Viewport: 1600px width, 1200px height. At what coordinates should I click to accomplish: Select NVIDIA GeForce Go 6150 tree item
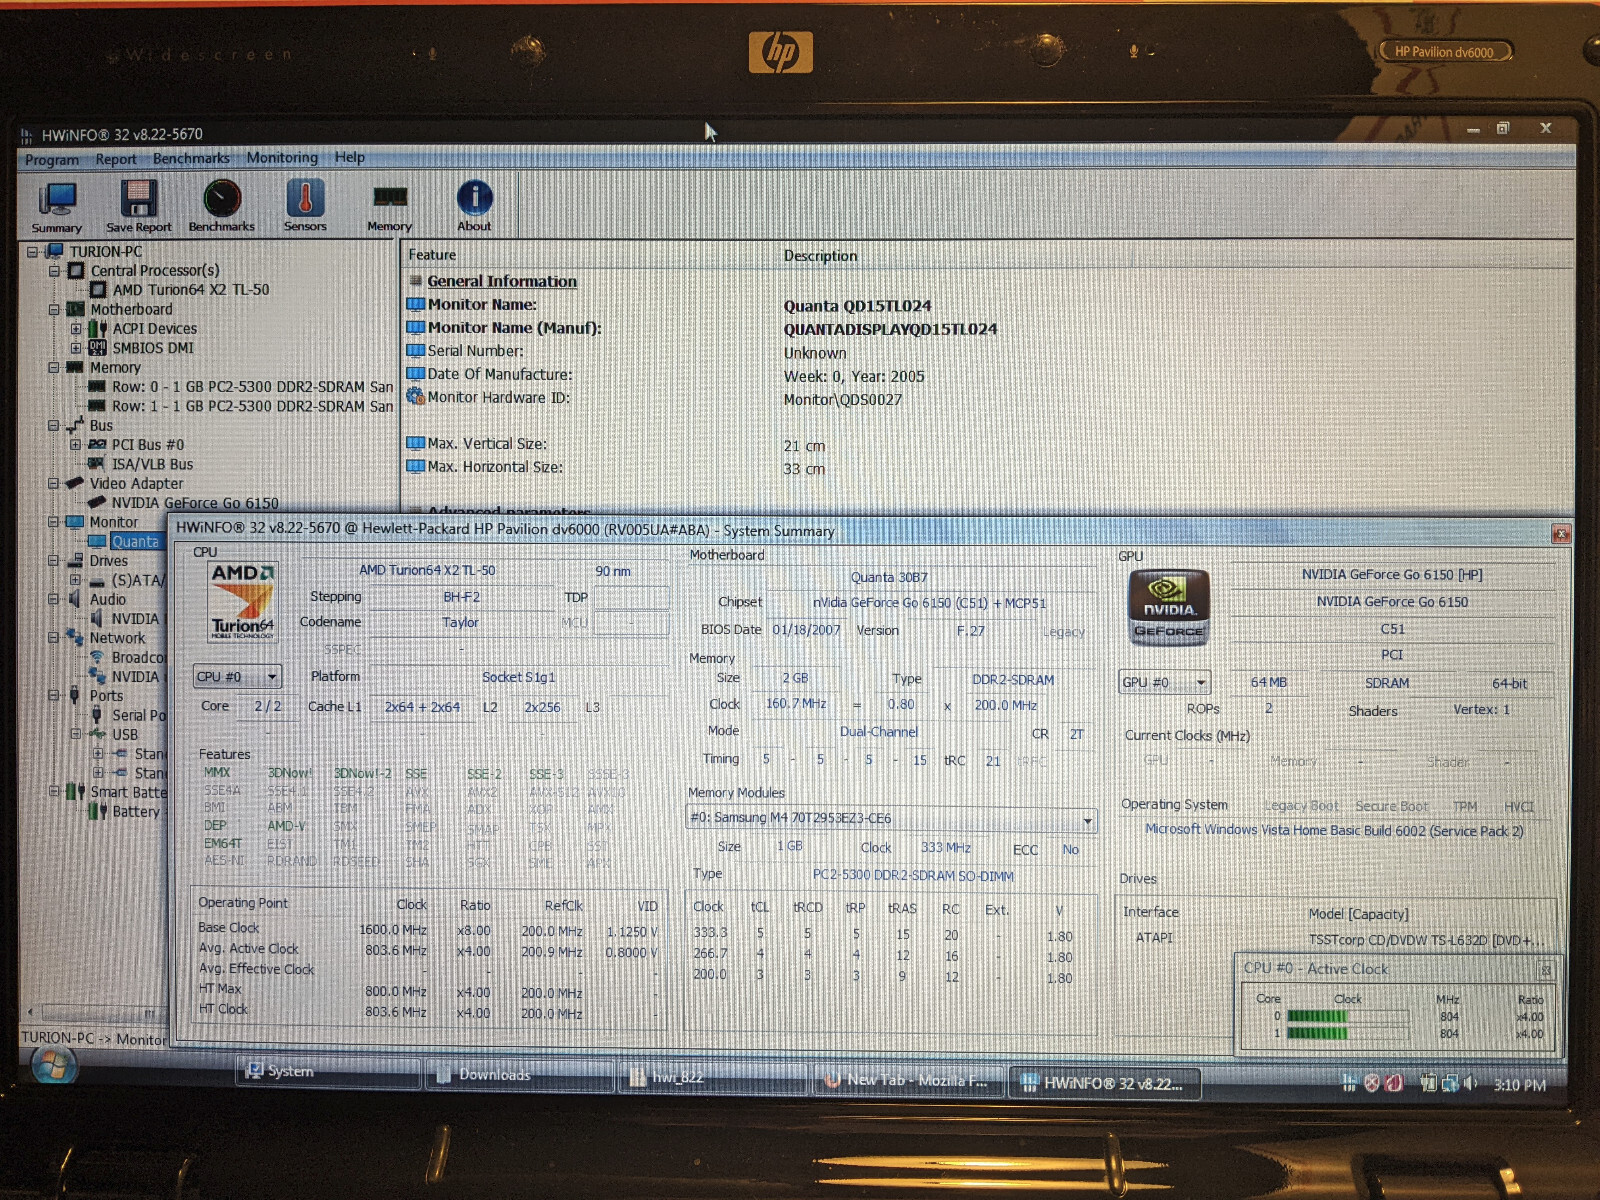point(195,503)
